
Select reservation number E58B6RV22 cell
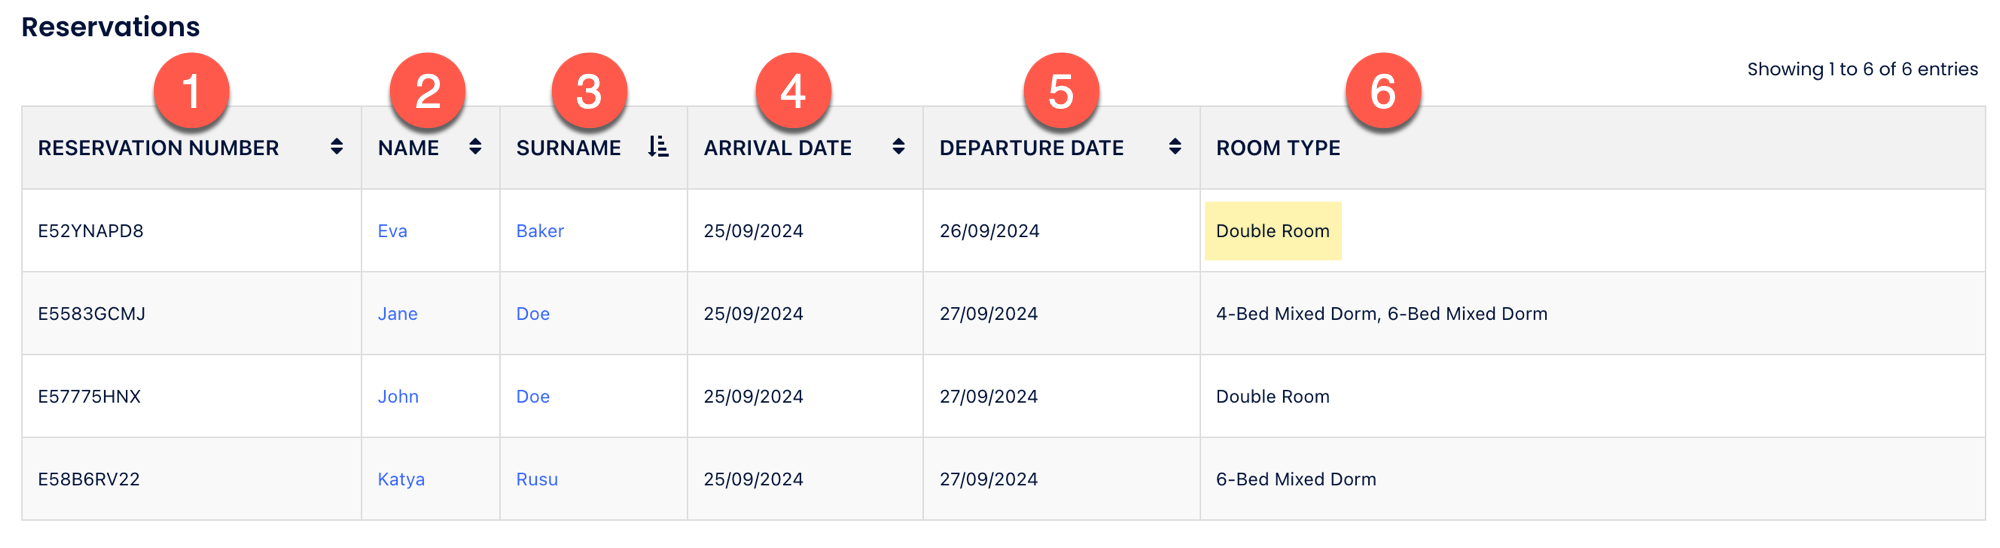[192, 479]
